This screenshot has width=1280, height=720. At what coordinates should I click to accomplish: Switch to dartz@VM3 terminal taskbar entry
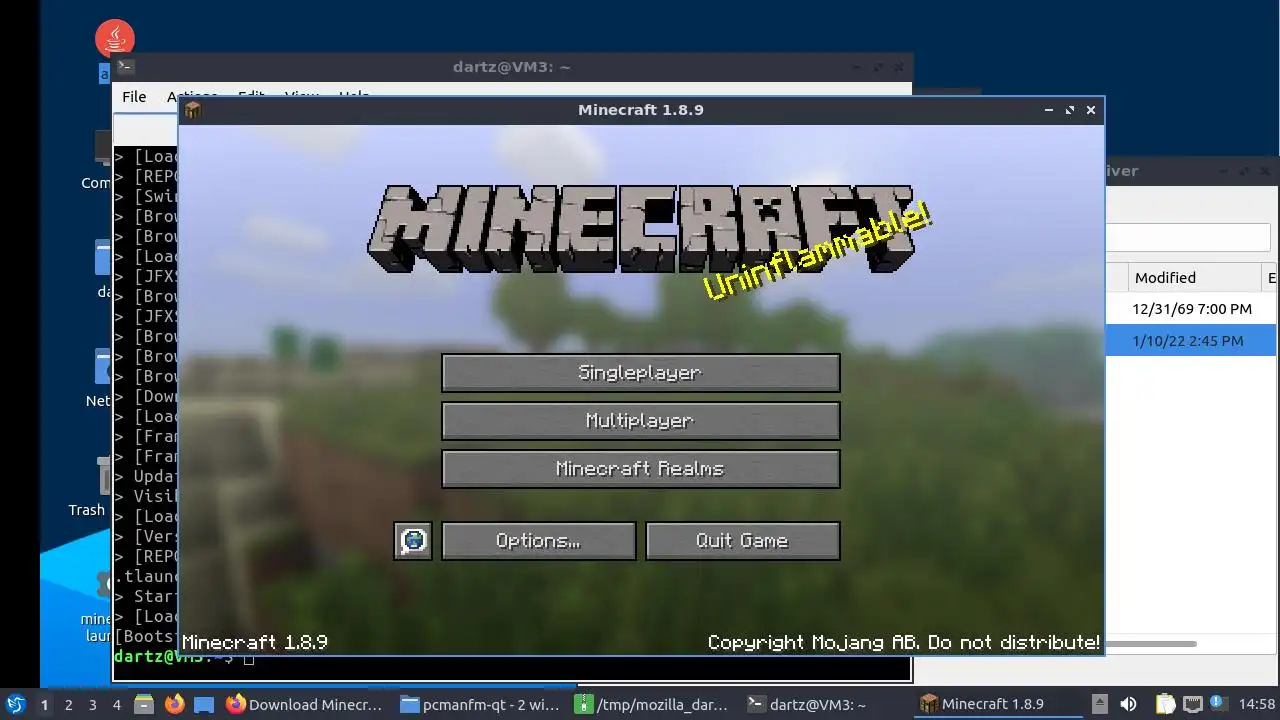(x=827, y=705)
